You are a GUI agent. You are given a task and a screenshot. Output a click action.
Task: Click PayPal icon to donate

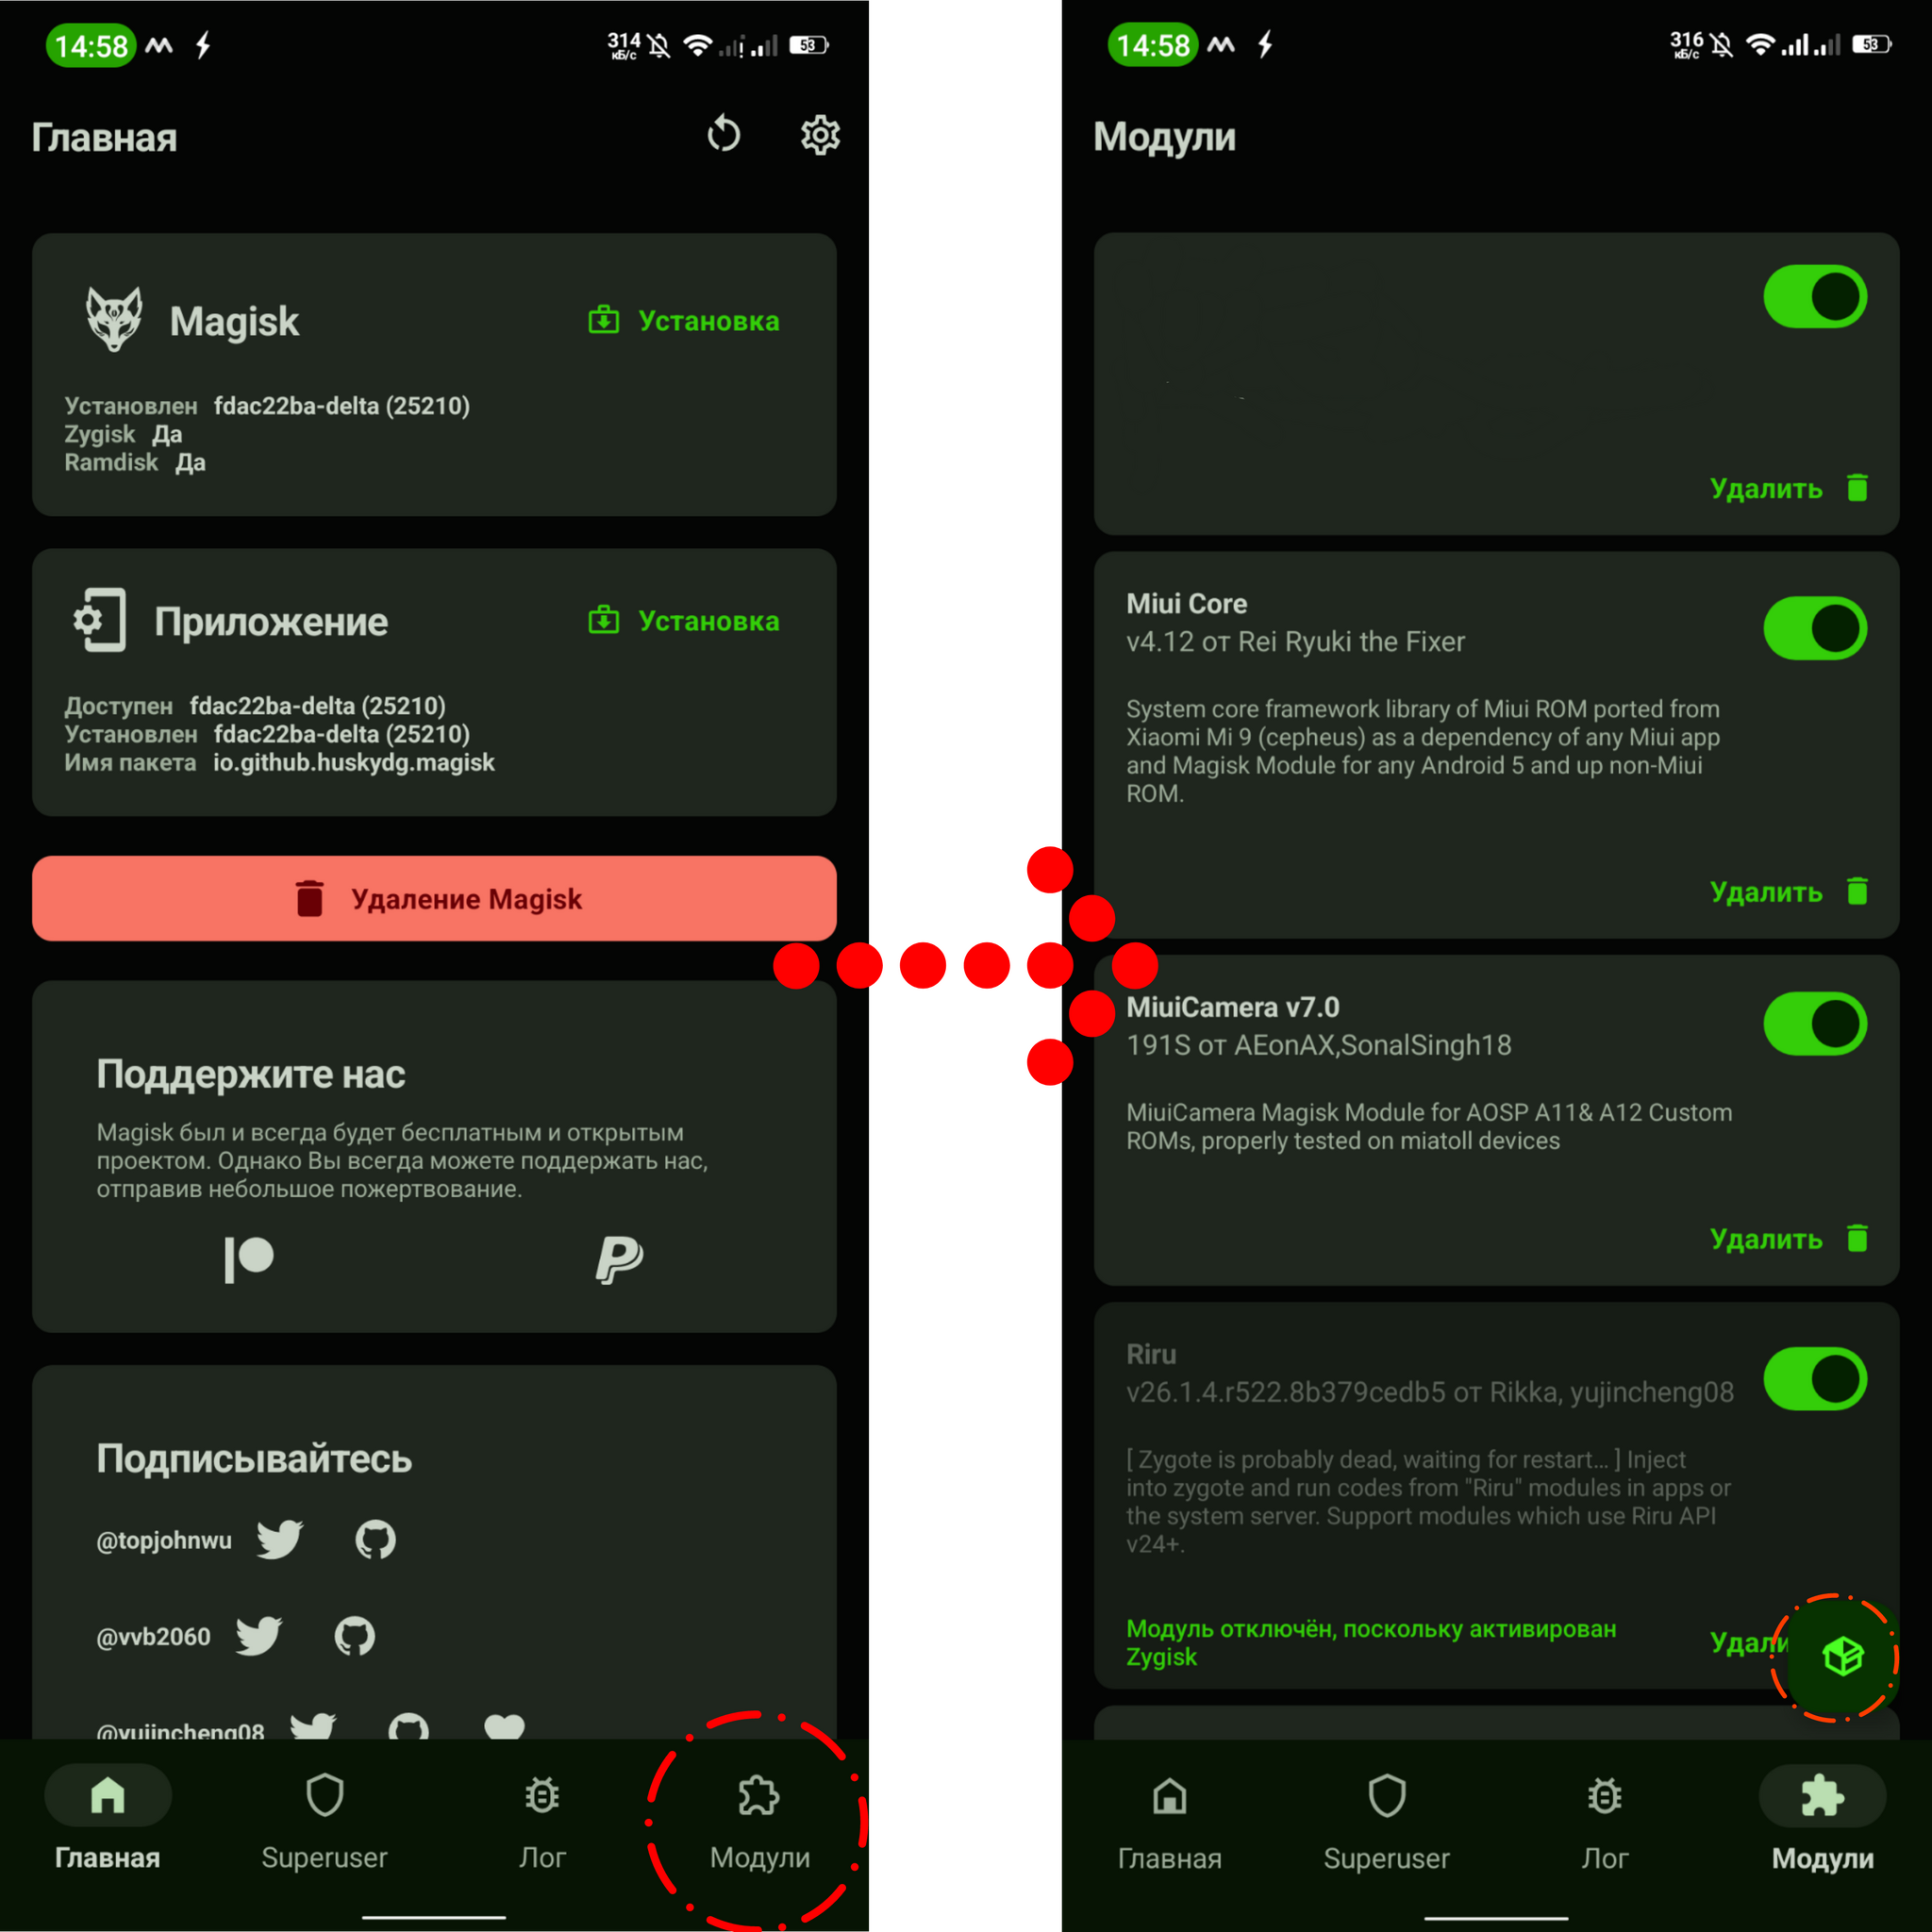[x=625, y=1257]
